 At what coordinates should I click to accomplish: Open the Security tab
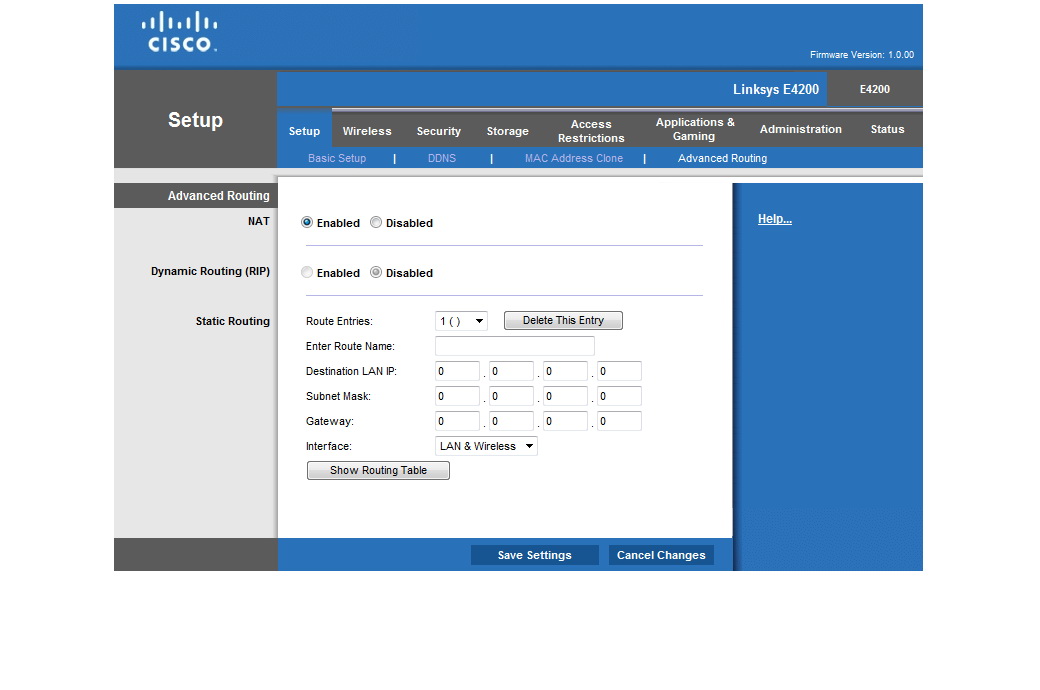[438, 131]
